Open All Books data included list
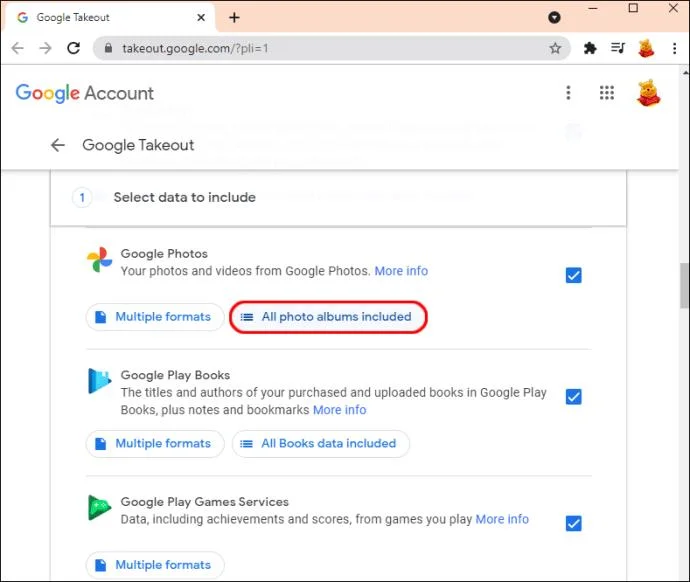Viewport: 690px width, 582px height. (x=321, y=443)
